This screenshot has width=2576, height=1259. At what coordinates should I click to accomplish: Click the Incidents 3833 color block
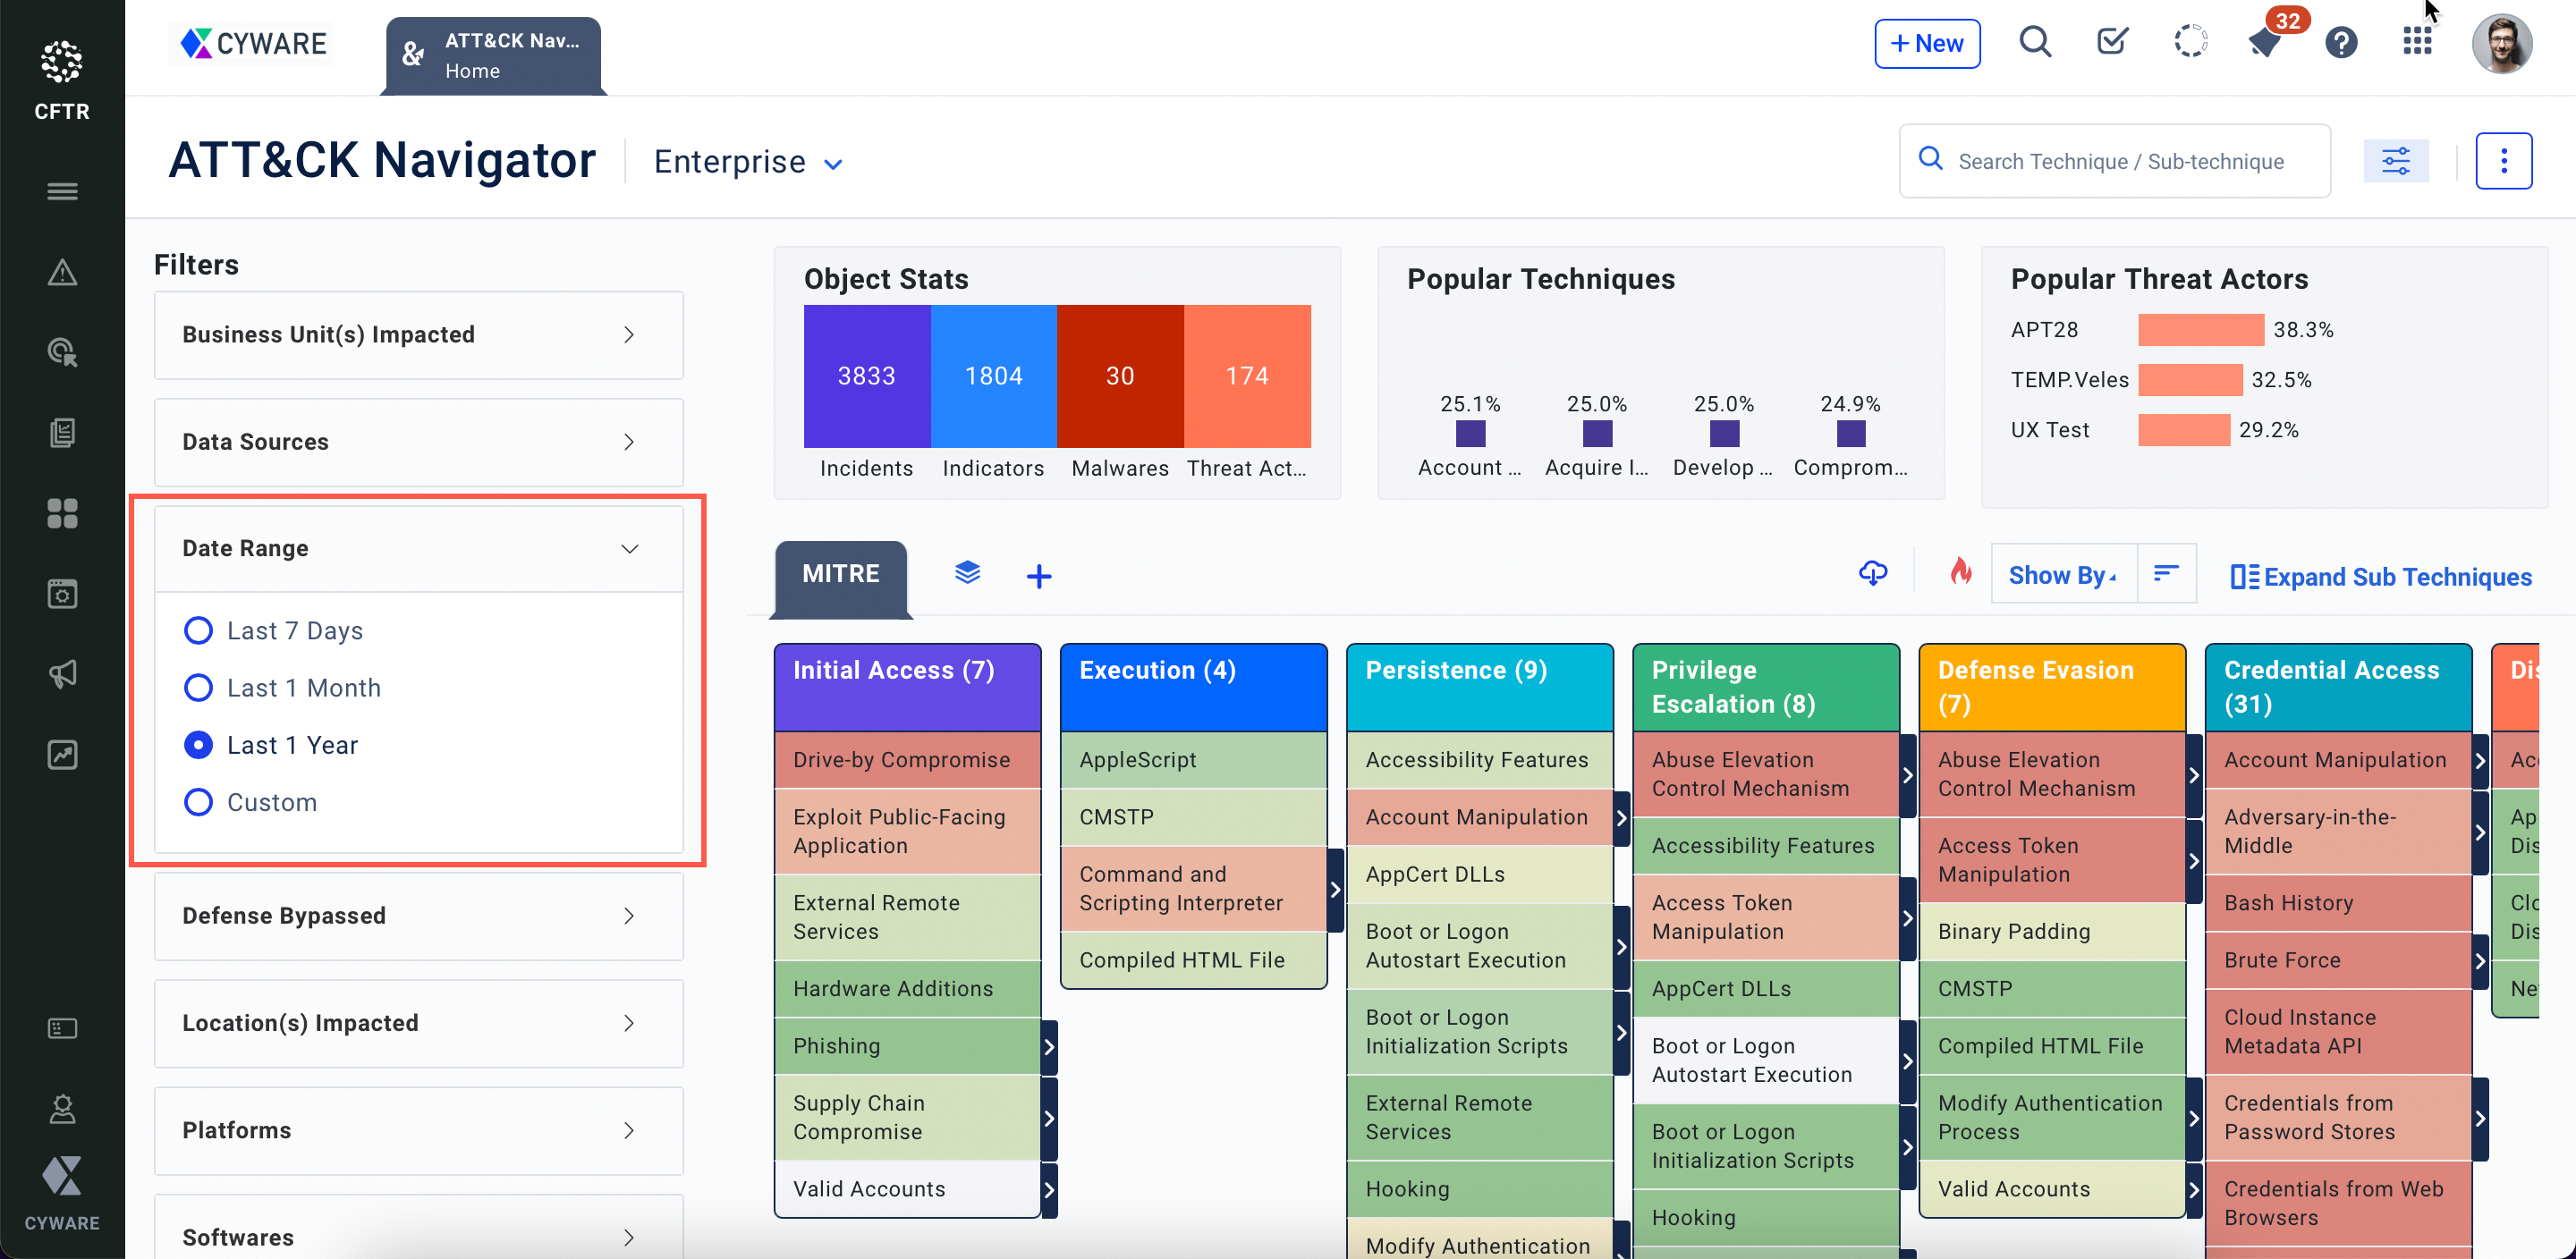[x=866, y=376]
